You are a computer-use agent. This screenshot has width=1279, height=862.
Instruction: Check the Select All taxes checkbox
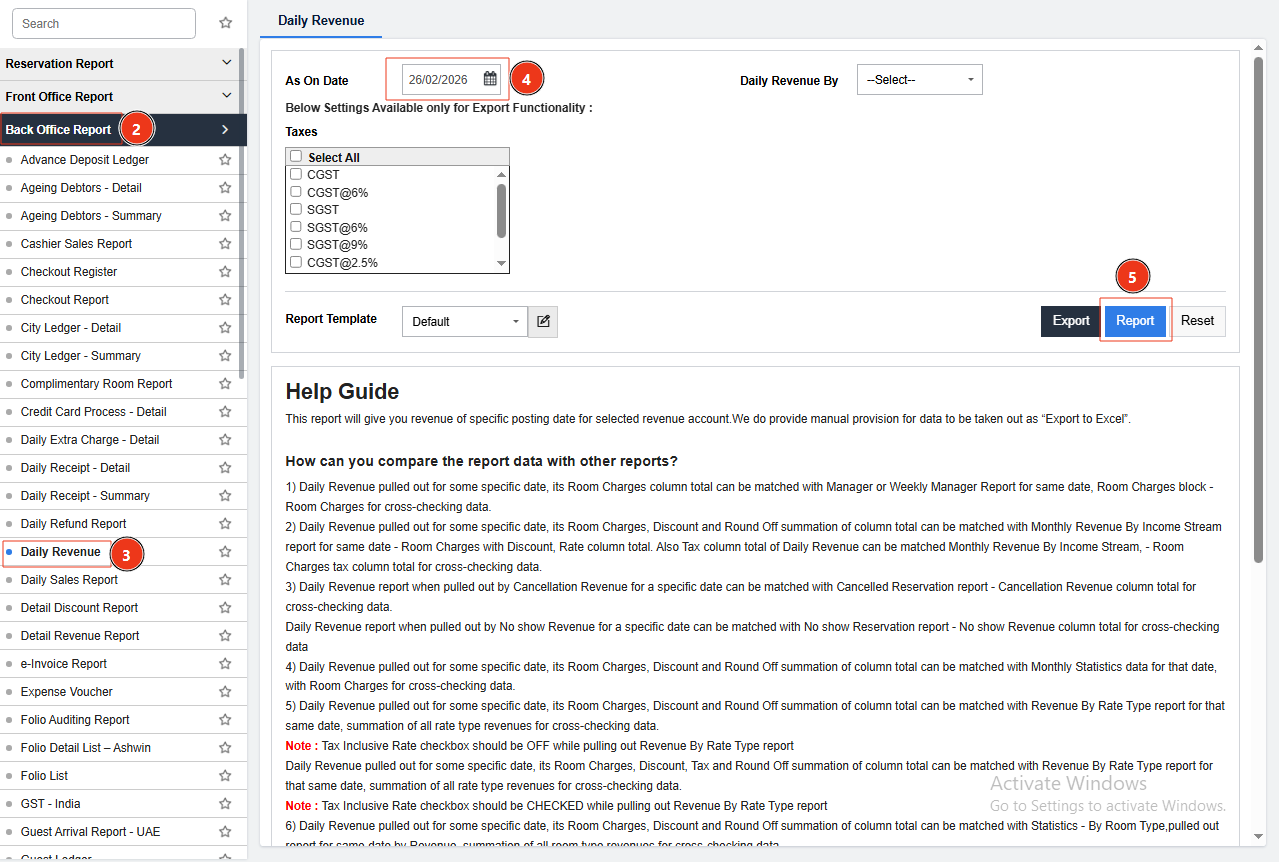(296, 157)
